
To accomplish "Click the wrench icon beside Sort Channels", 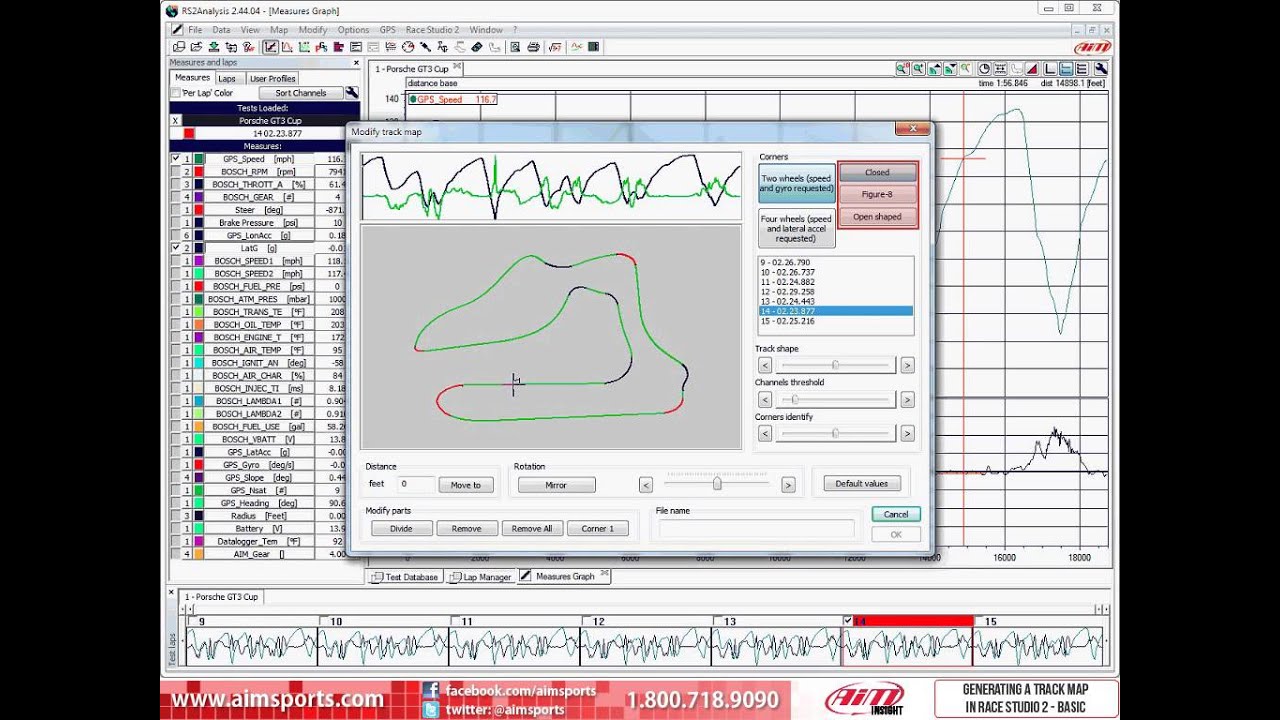I will (x=352, y=93).
